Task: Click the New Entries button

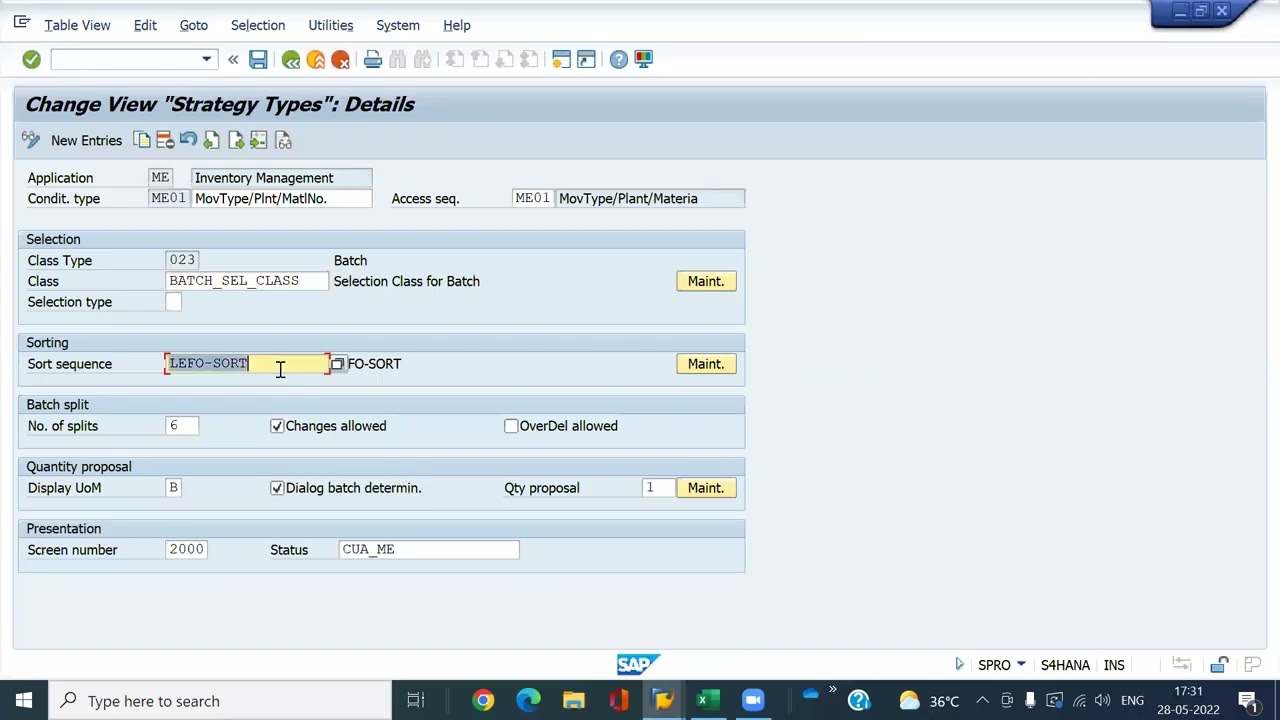Action: coord(86,140)
